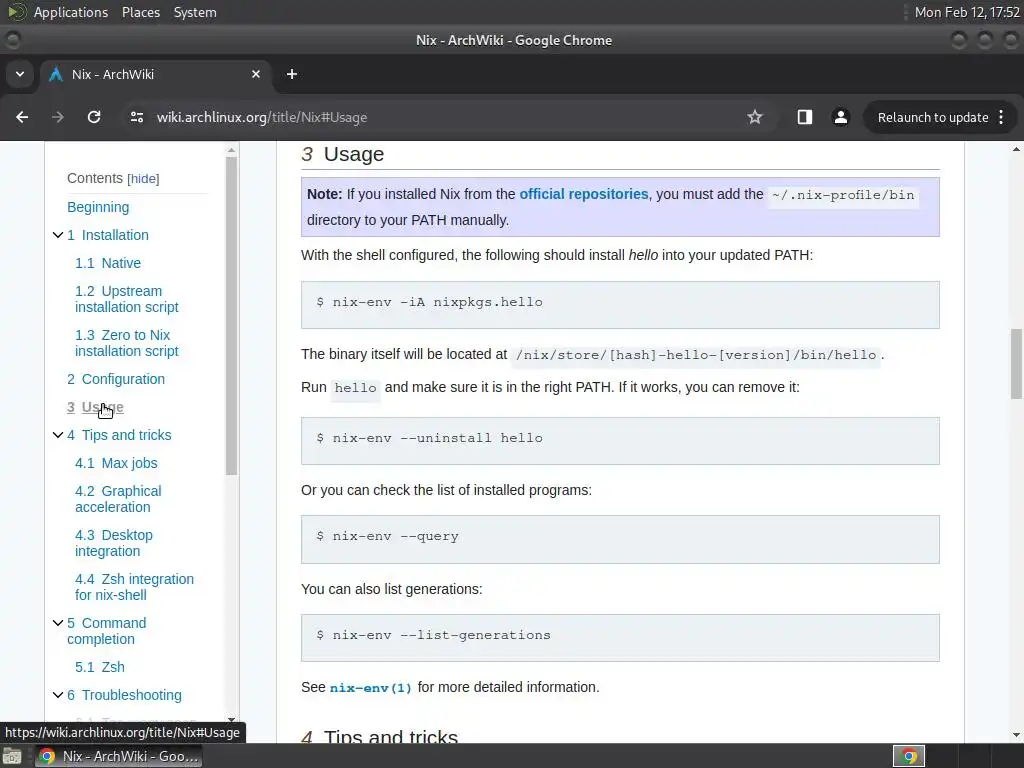Open a new tab with plus icon
The height and width of the screenshot is (768, 1024).
[292, 74]
